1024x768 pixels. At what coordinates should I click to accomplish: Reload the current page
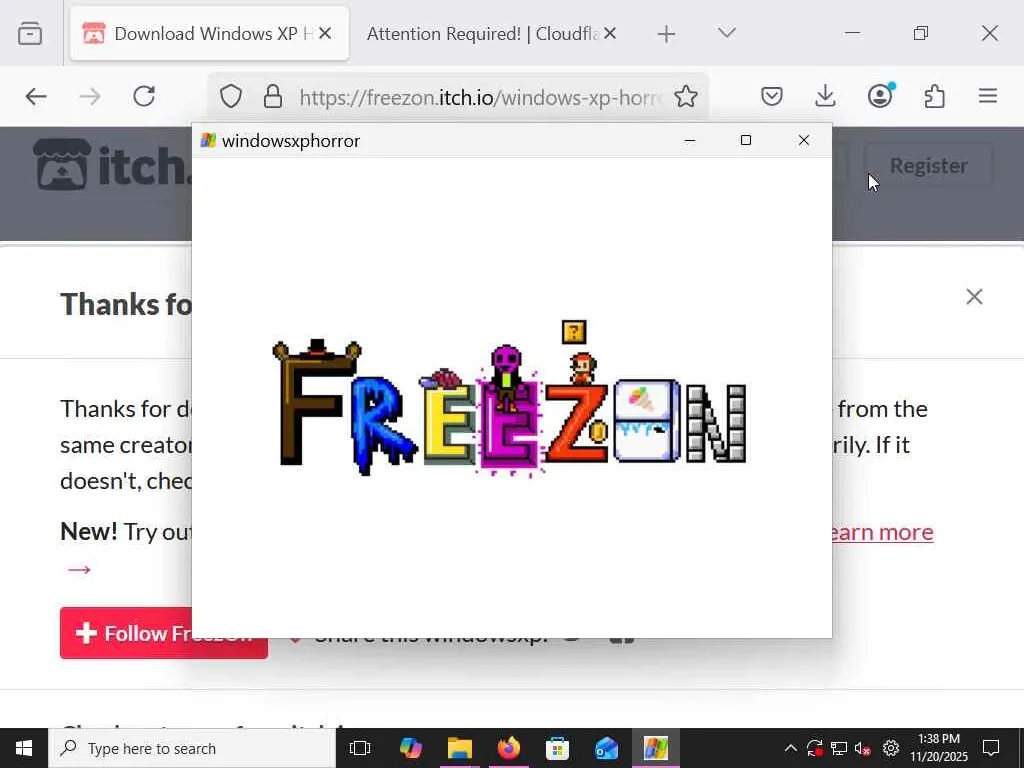pyautogui.click(x=144, y=97)
